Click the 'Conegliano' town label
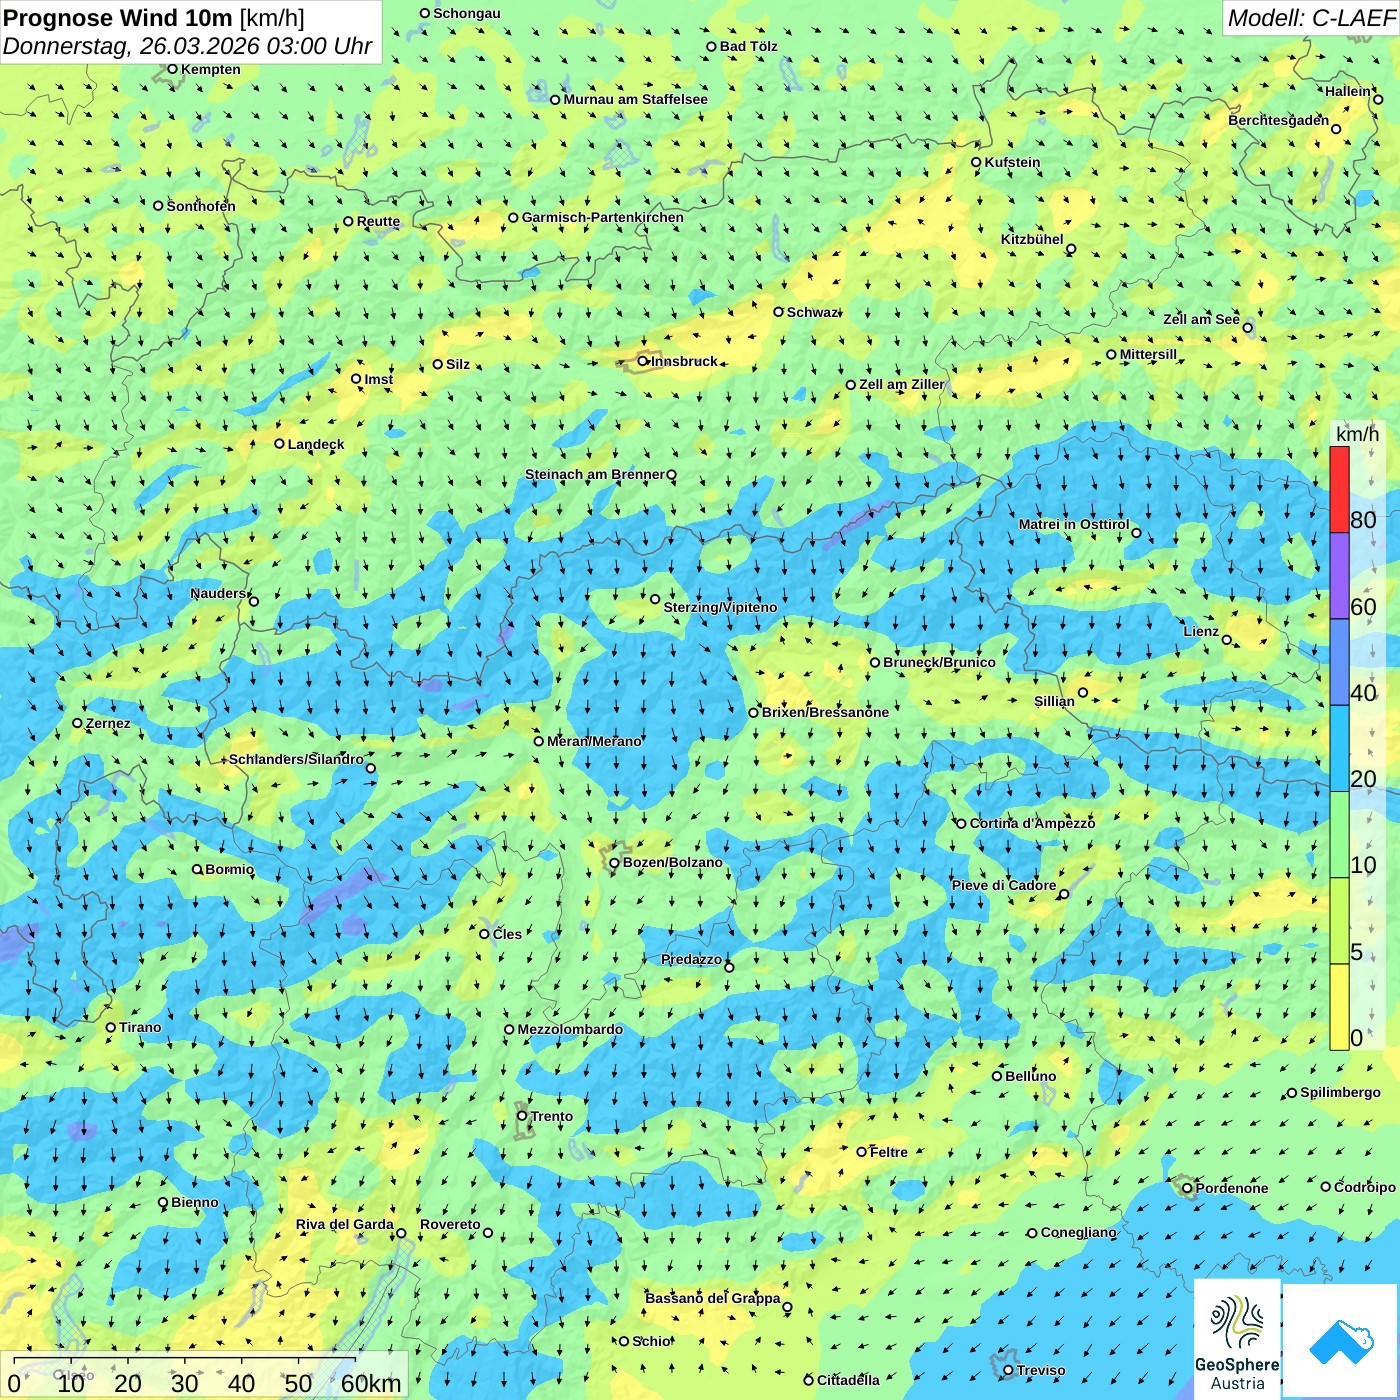The image size is (1400, 1400). pos(1078,1232)
